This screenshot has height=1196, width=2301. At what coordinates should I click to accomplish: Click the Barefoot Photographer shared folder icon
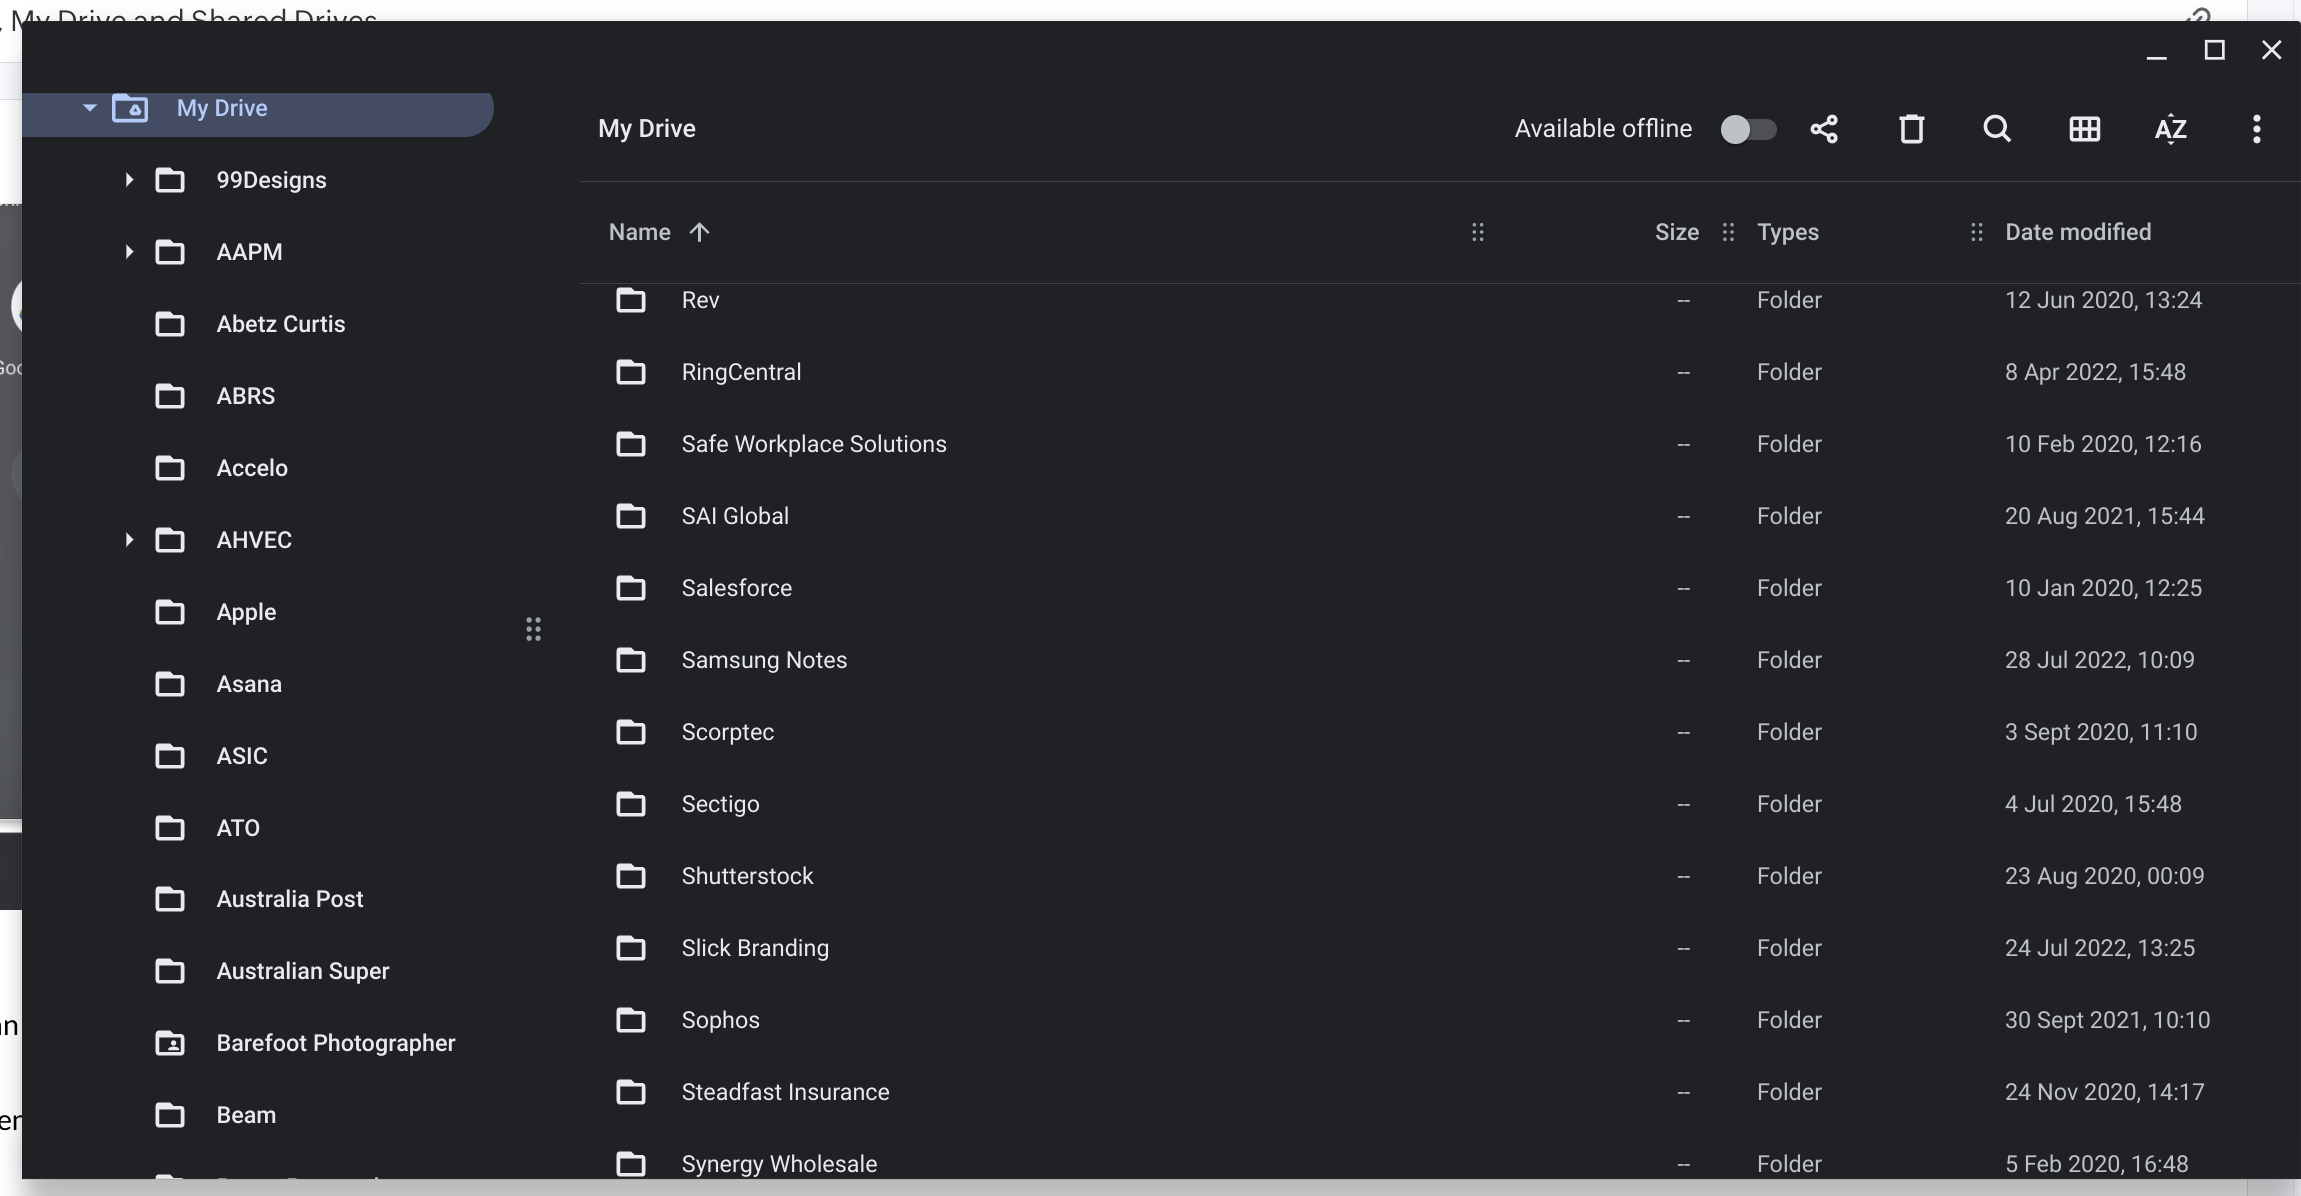[x=170, y=1043]
